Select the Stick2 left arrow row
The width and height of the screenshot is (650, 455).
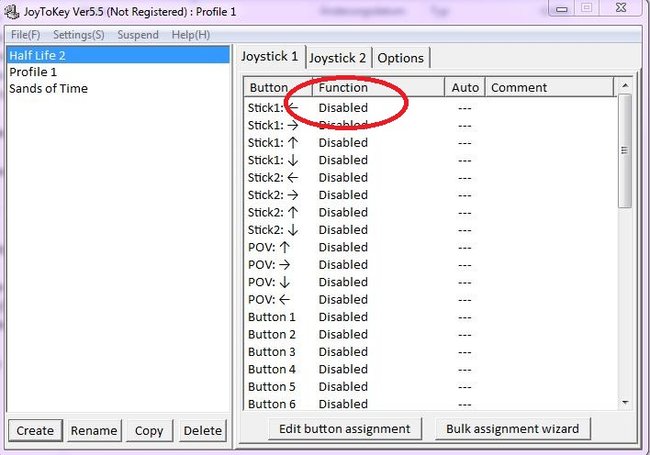click(x=430, y=177)
